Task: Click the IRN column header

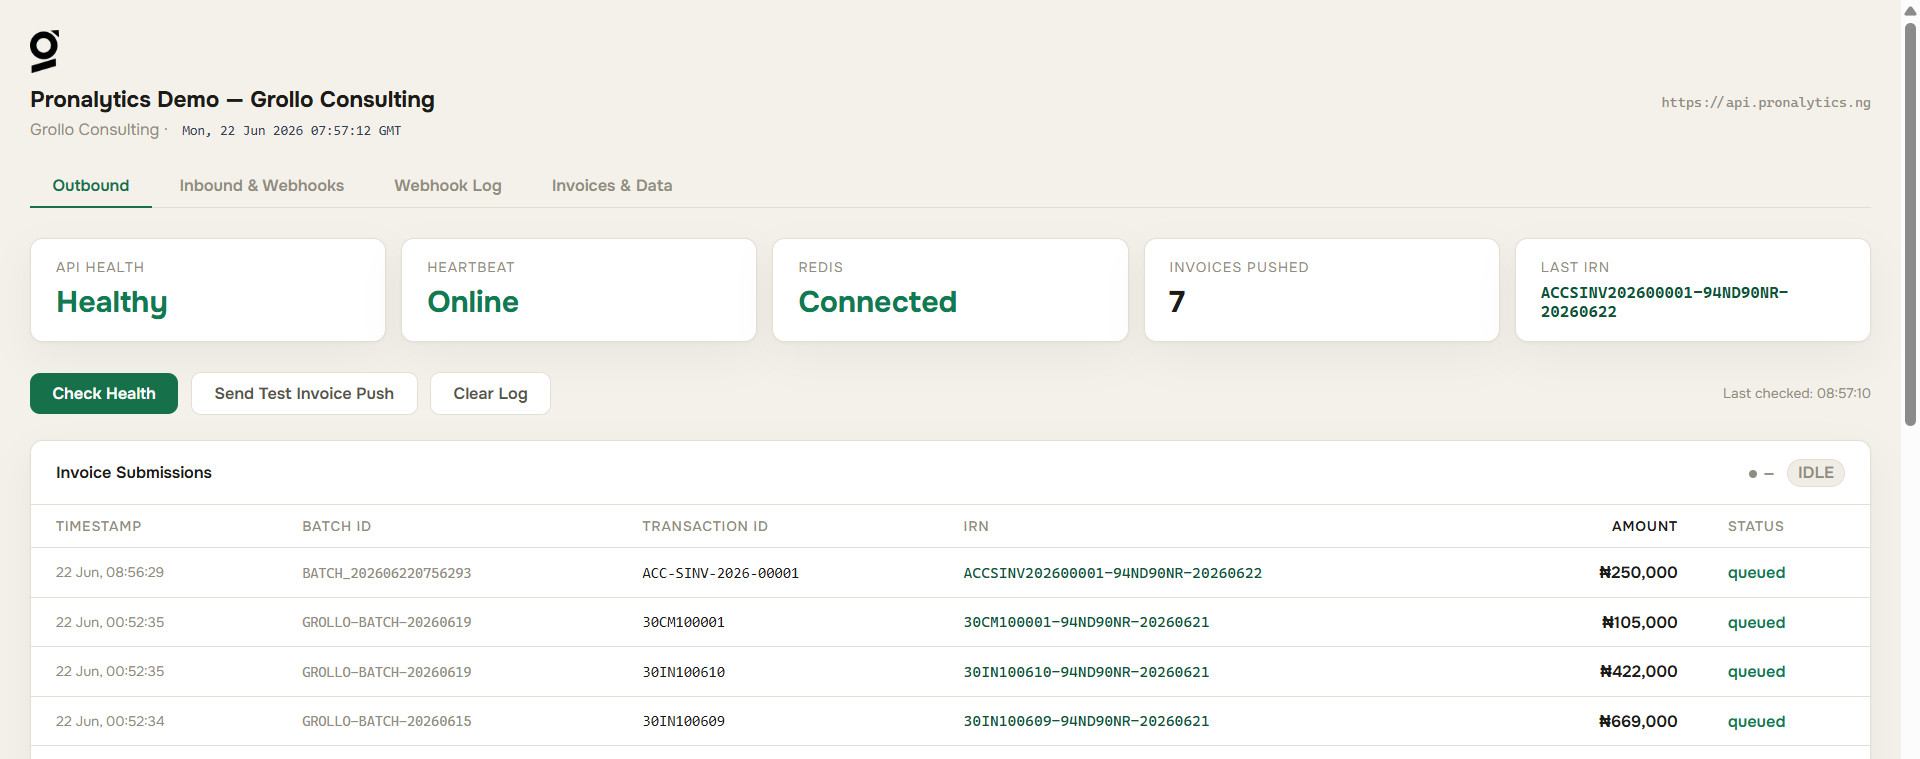Action: pos(976,526)
